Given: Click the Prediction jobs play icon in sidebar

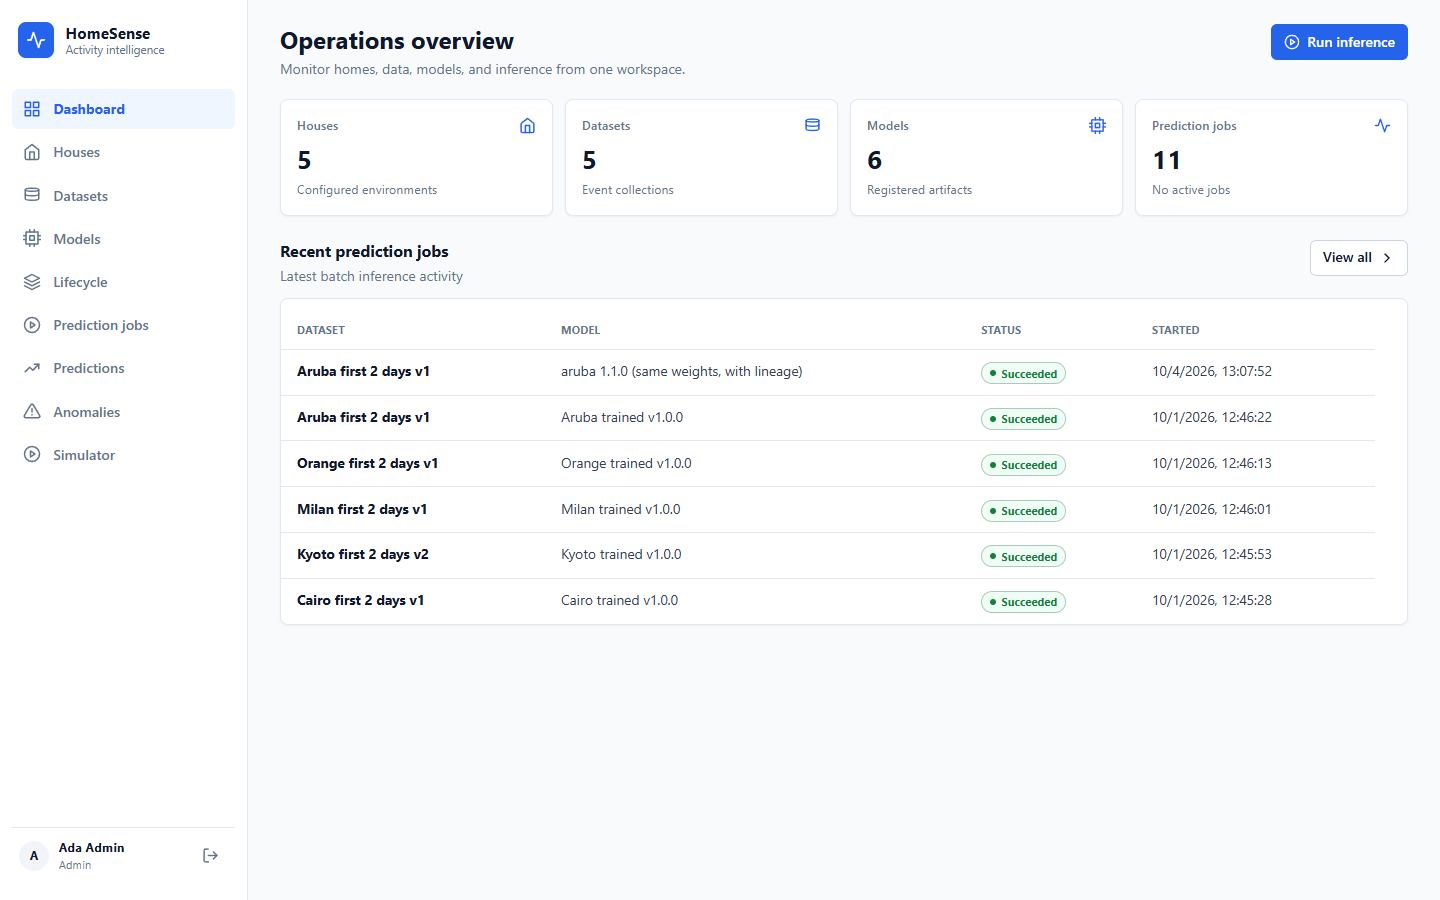Looking at the screenshot, I should pyautogui.click(x=32, y=325).
